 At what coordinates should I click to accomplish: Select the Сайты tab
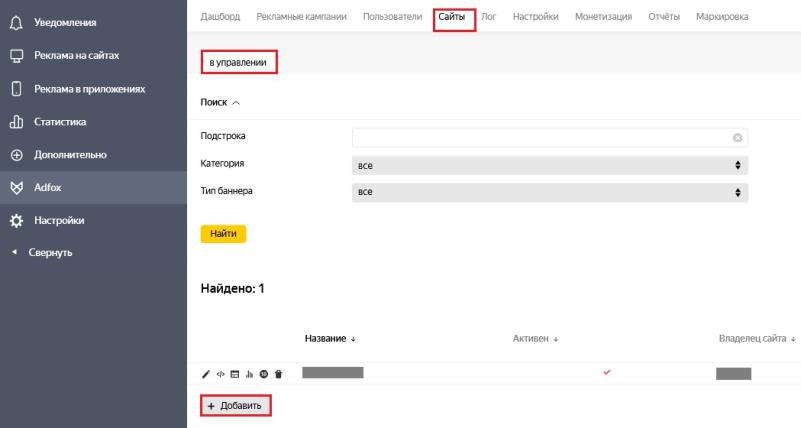[x=452, y=17]
